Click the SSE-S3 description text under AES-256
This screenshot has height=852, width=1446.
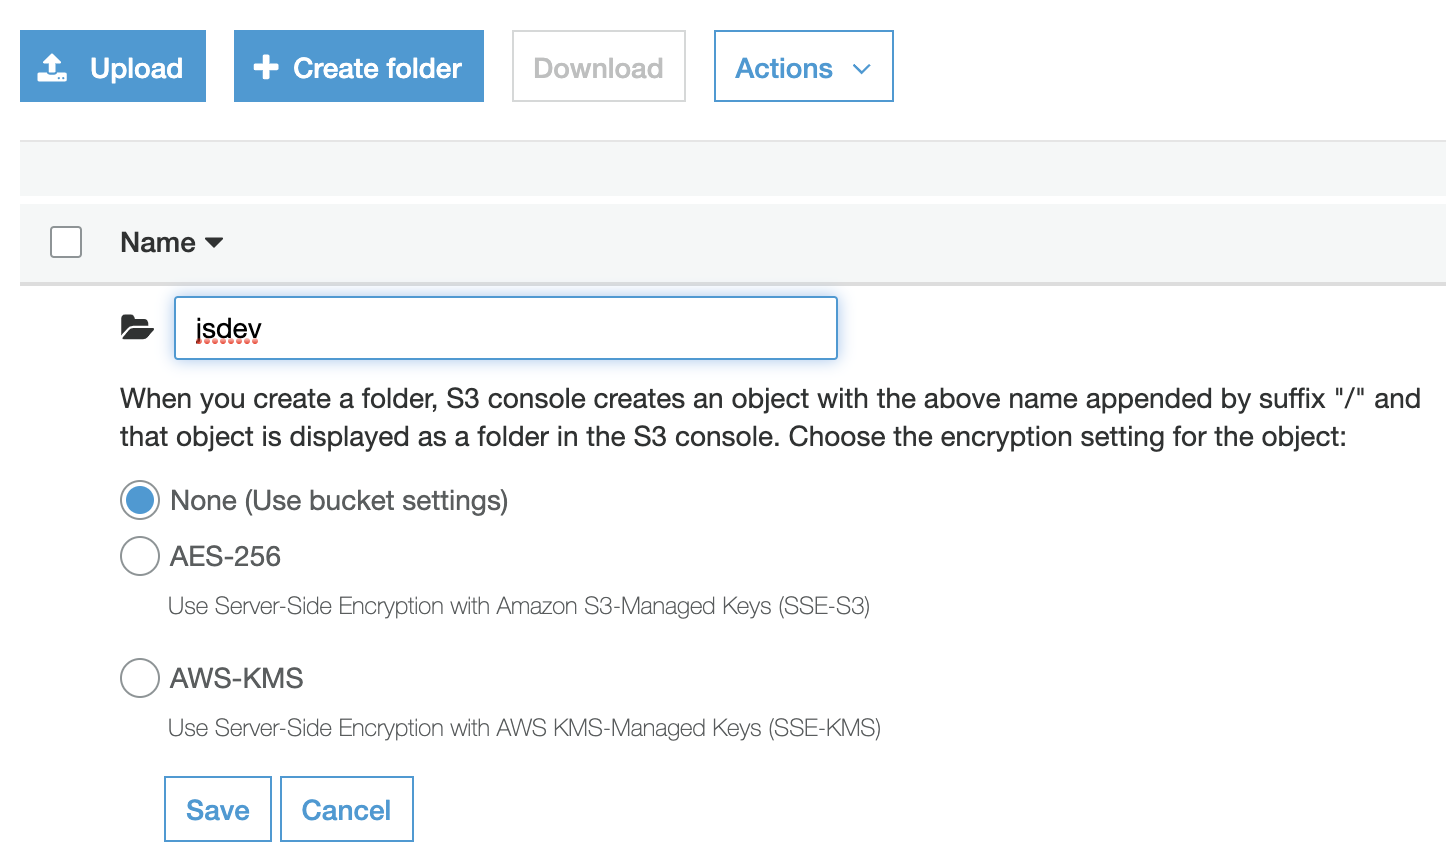click(x=519, y=606)
